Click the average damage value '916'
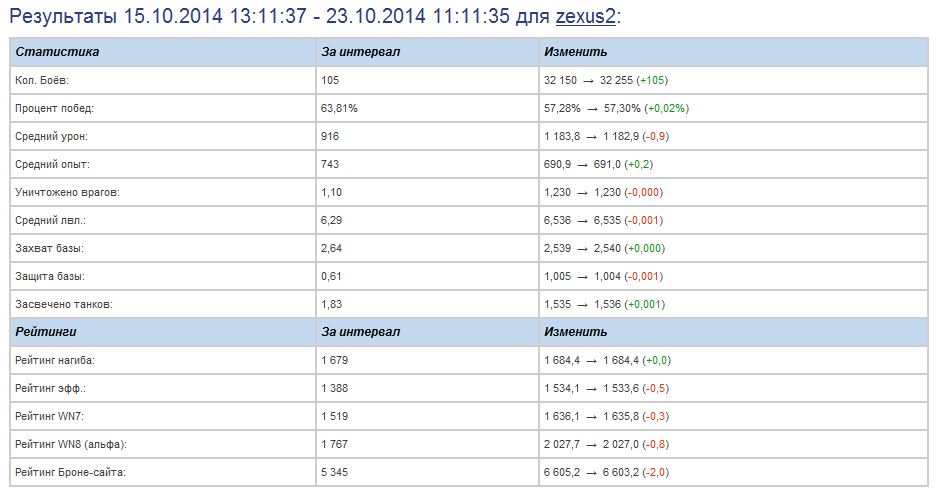This screenshot has height=495, width=941. (x=330, y=137)
